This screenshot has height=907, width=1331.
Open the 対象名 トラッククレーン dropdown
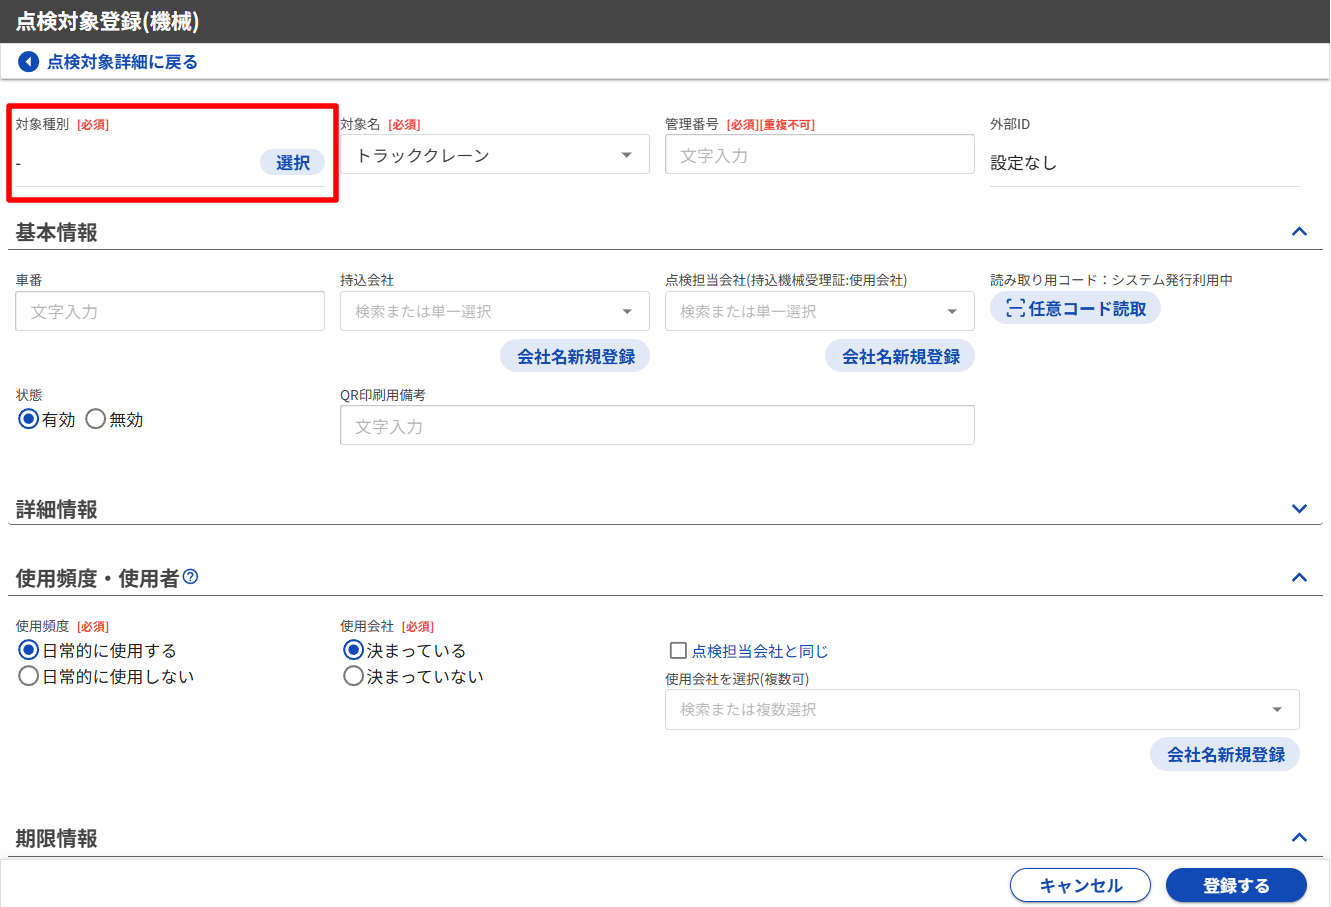[x=495, y=155]
